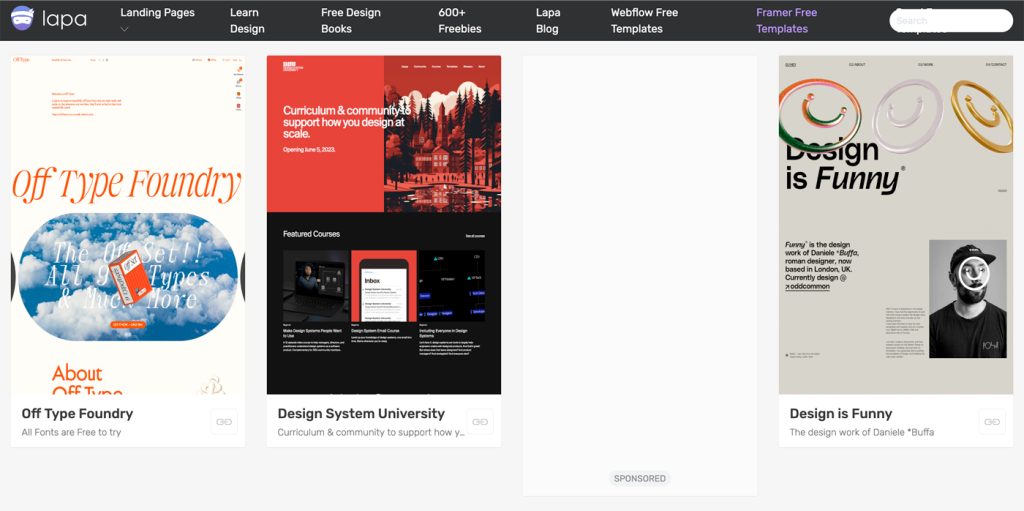Click the Off Type Foundry title
1024x511 pixels.
77,414
